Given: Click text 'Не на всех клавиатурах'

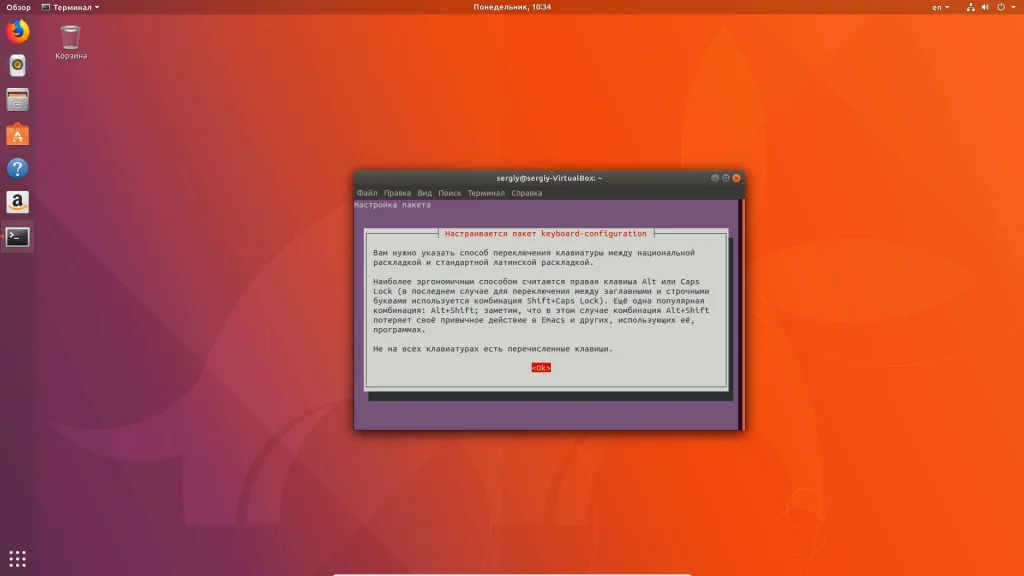Looking at the screenshot, I should (x=426, y=349).
